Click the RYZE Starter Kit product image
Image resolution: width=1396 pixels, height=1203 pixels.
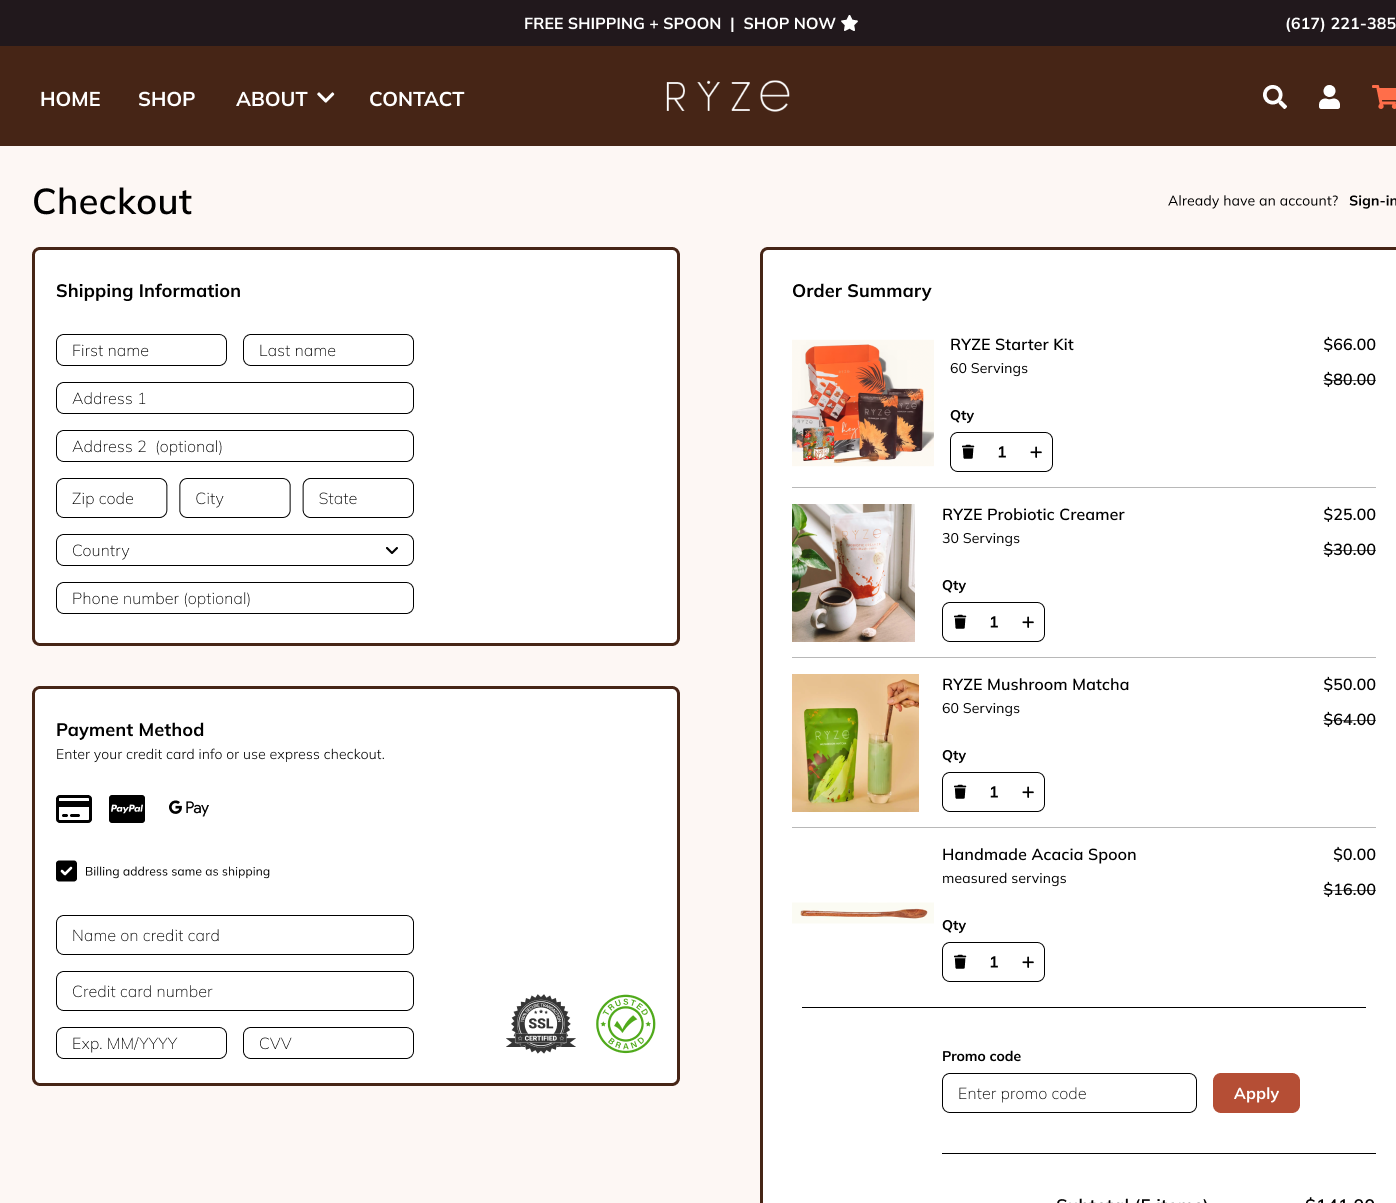[863, 403]
